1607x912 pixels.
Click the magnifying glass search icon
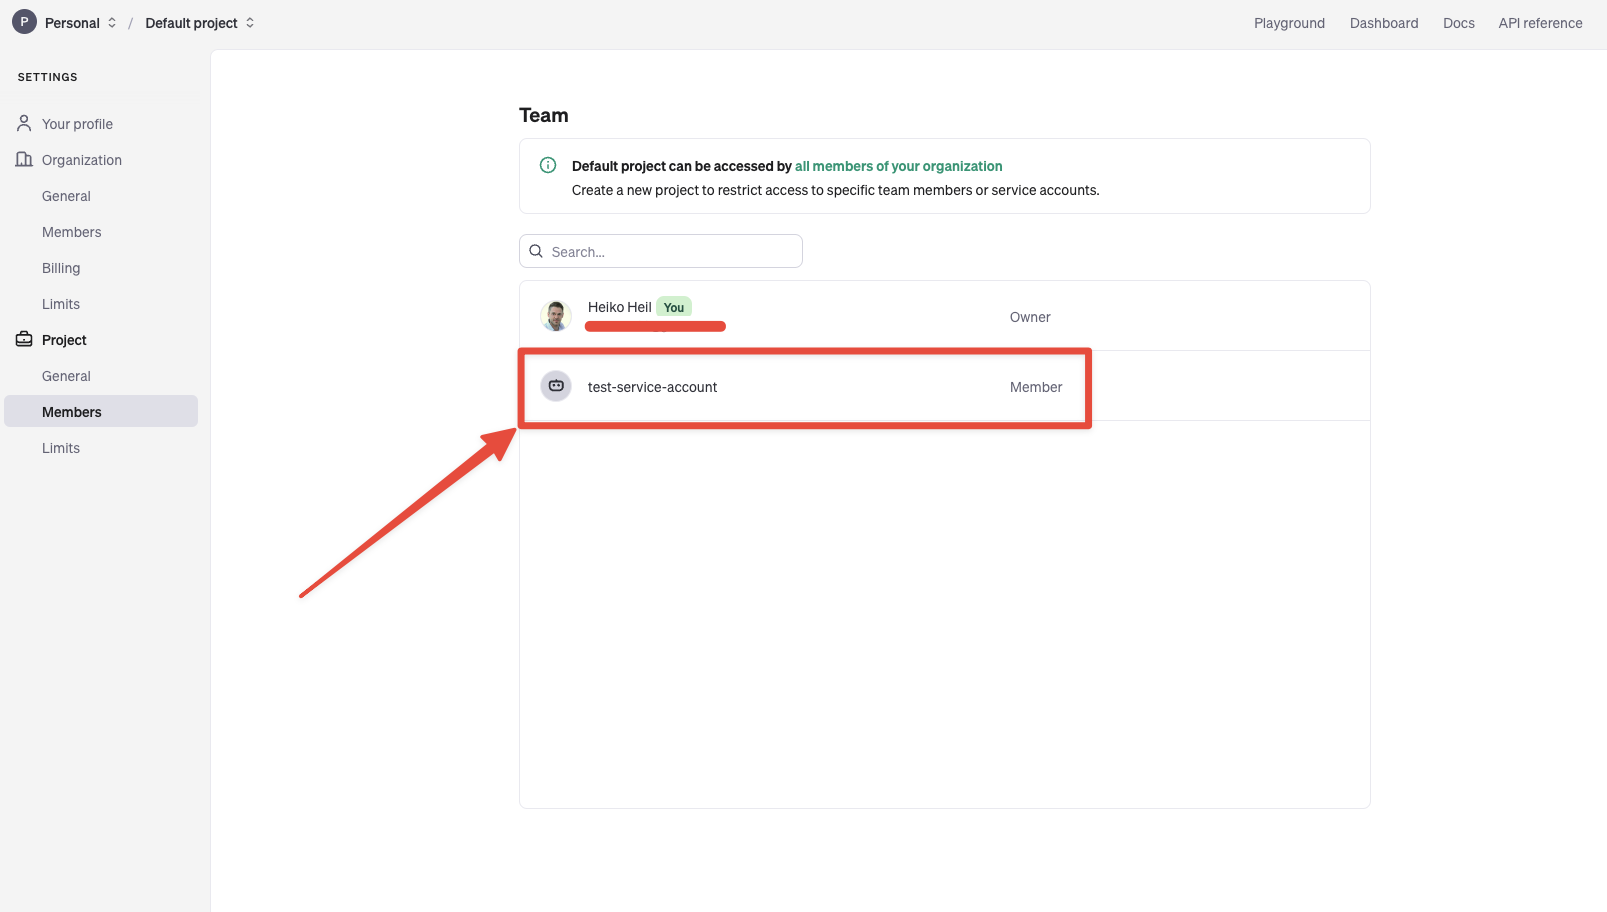(x=536, y=251)
